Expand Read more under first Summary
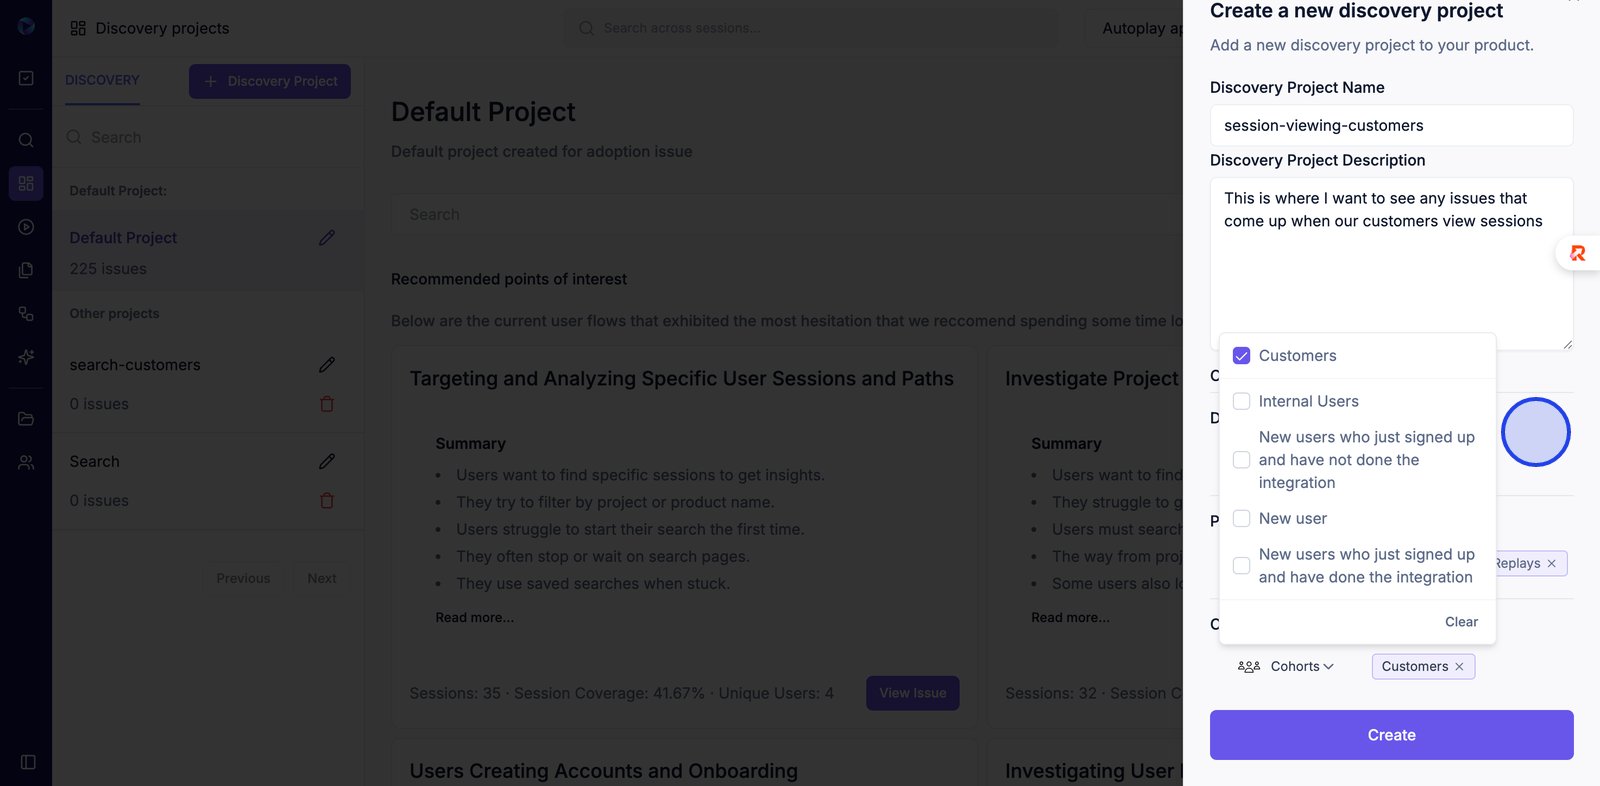Viewport: 1600px width, 786px height. (x=475, y=618)
